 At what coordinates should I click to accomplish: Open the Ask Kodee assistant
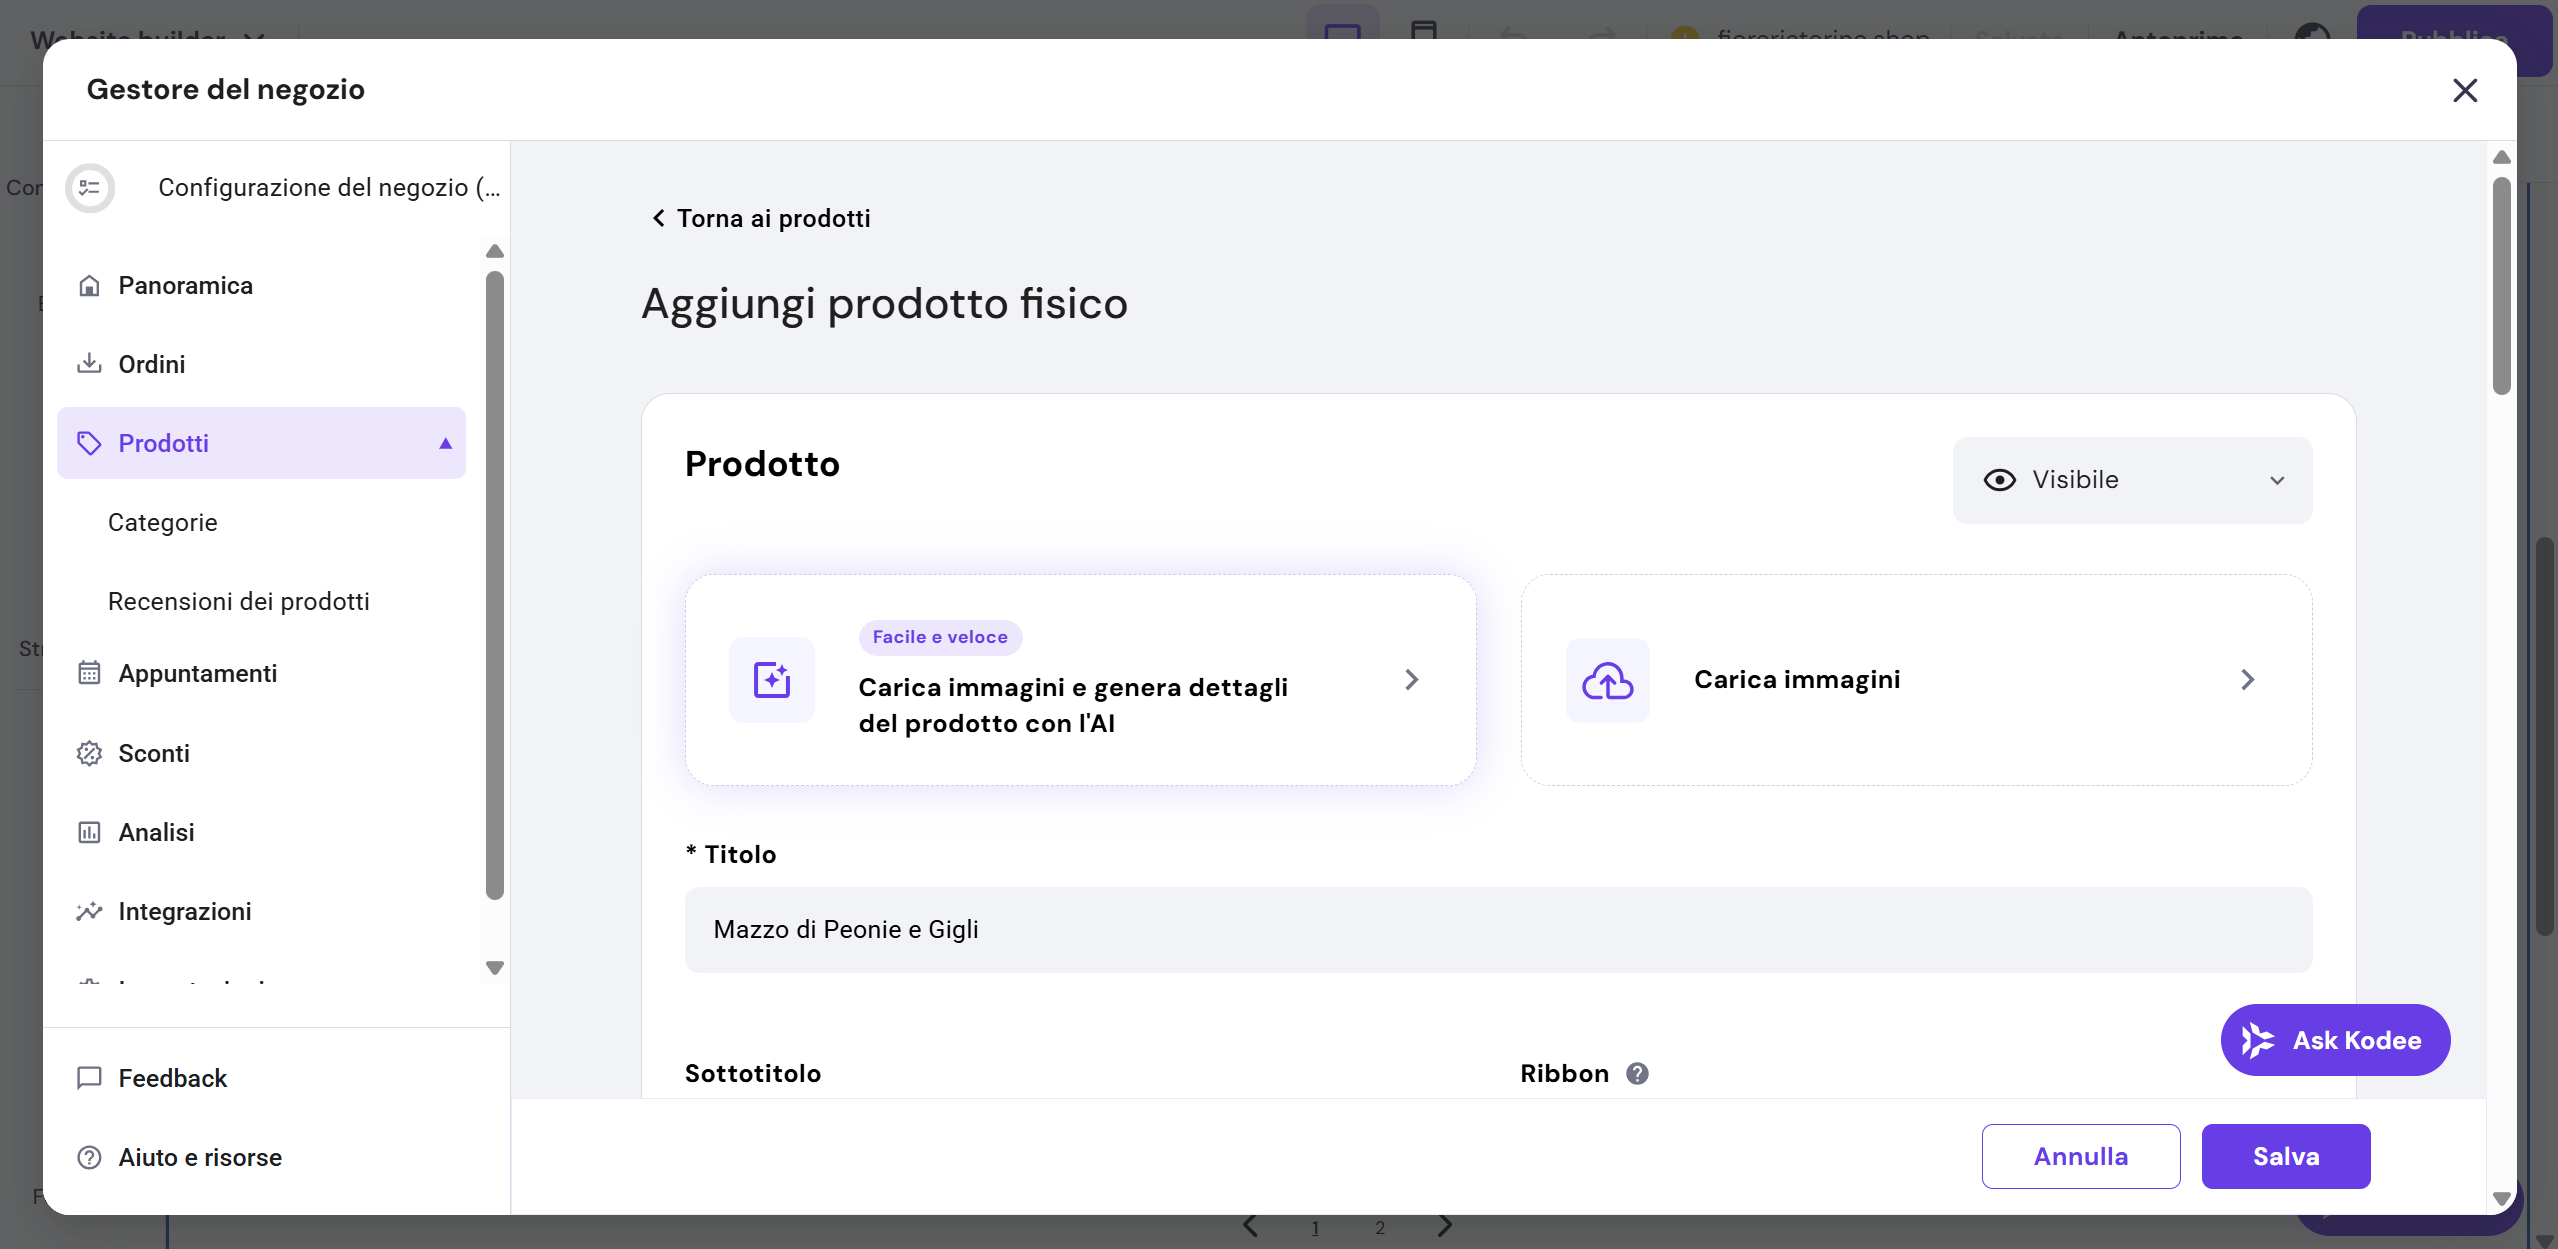point(2335,1040)
